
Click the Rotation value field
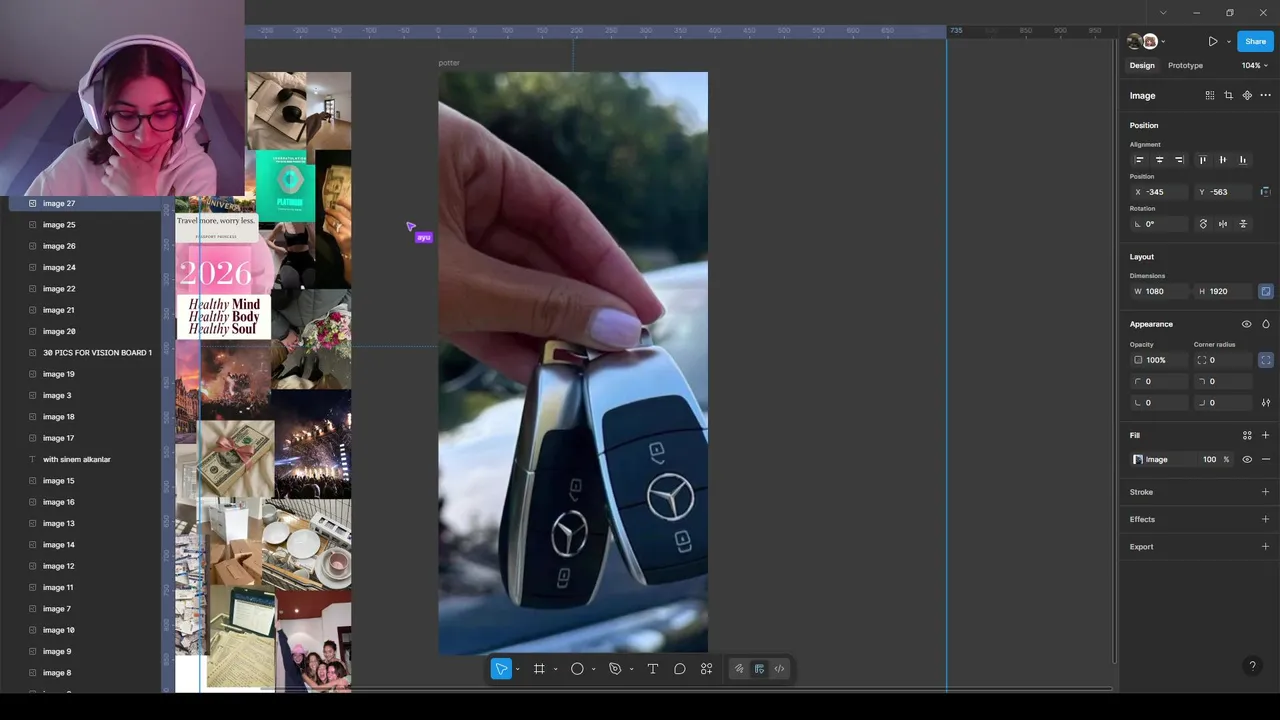(x=1159, y=224)
